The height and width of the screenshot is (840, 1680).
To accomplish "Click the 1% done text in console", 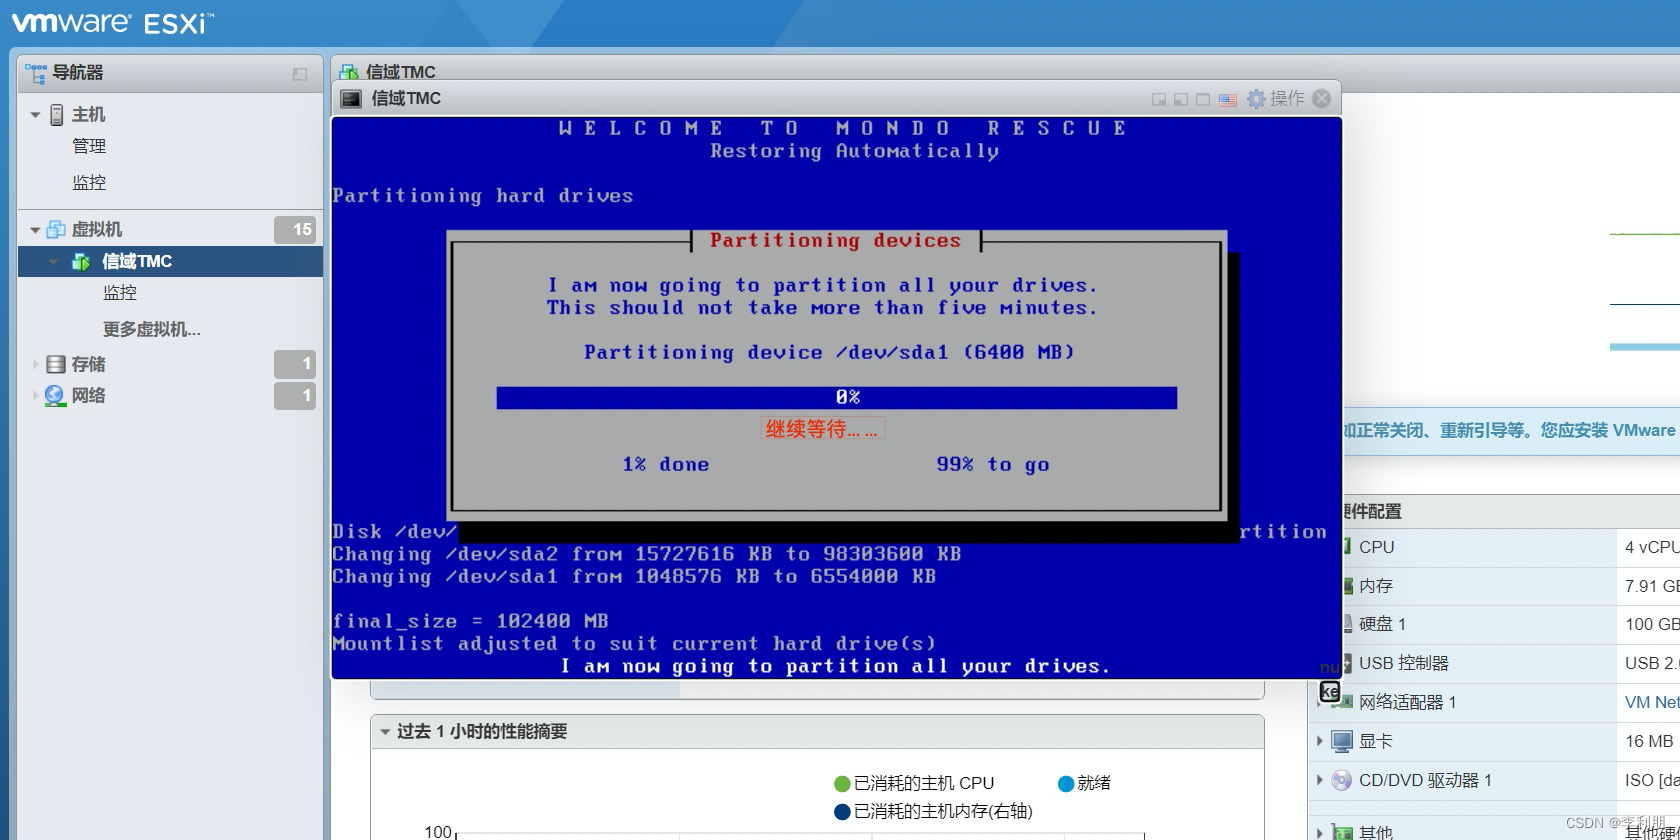I will (x=666, y=465).
